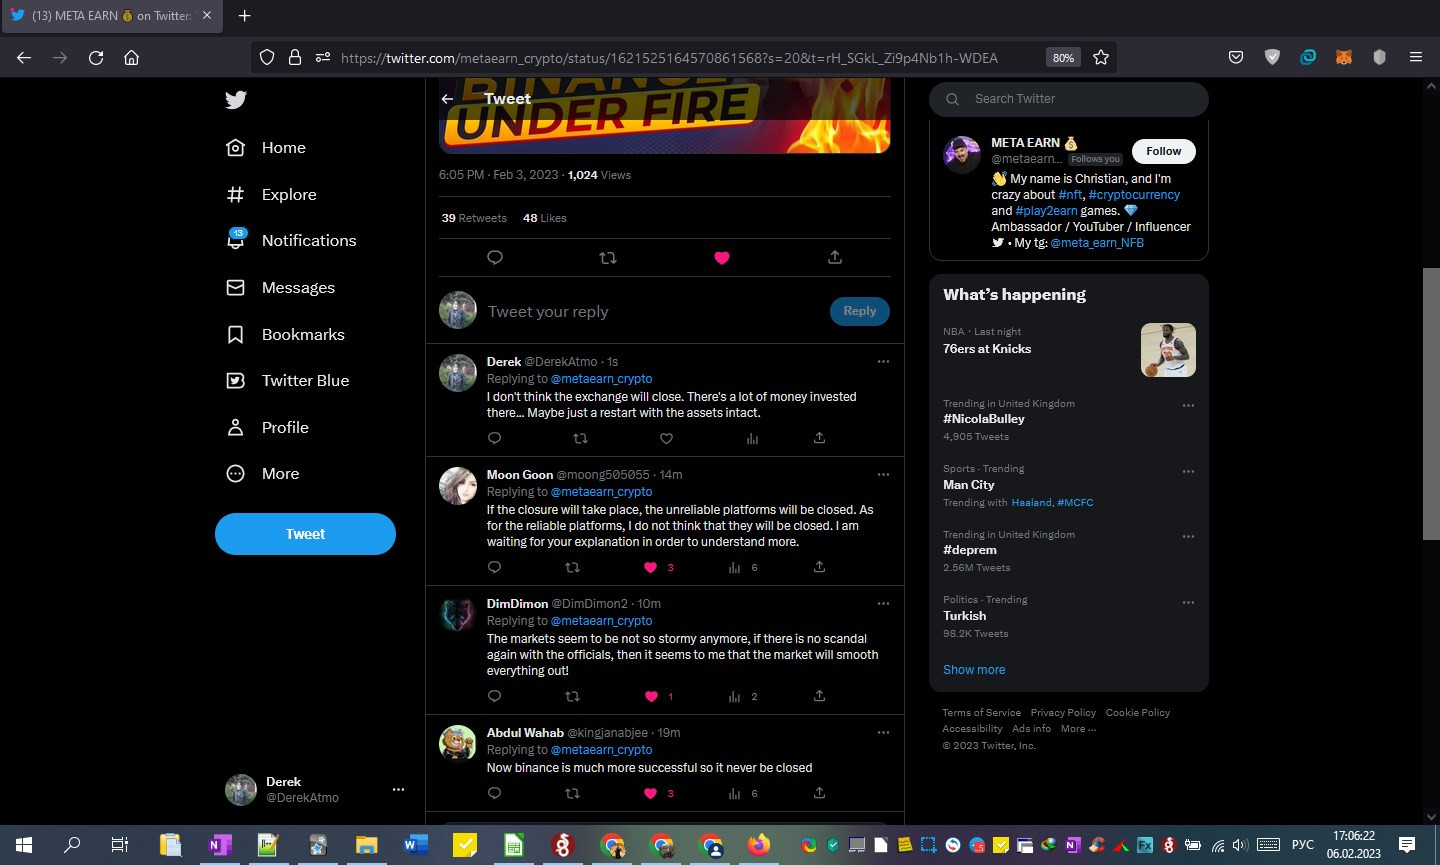Image resolution: width=1440 pixels, height=865 pixels.
Task: Open Explore in Twitter sidebar
Action: click(x=271, y=194)
